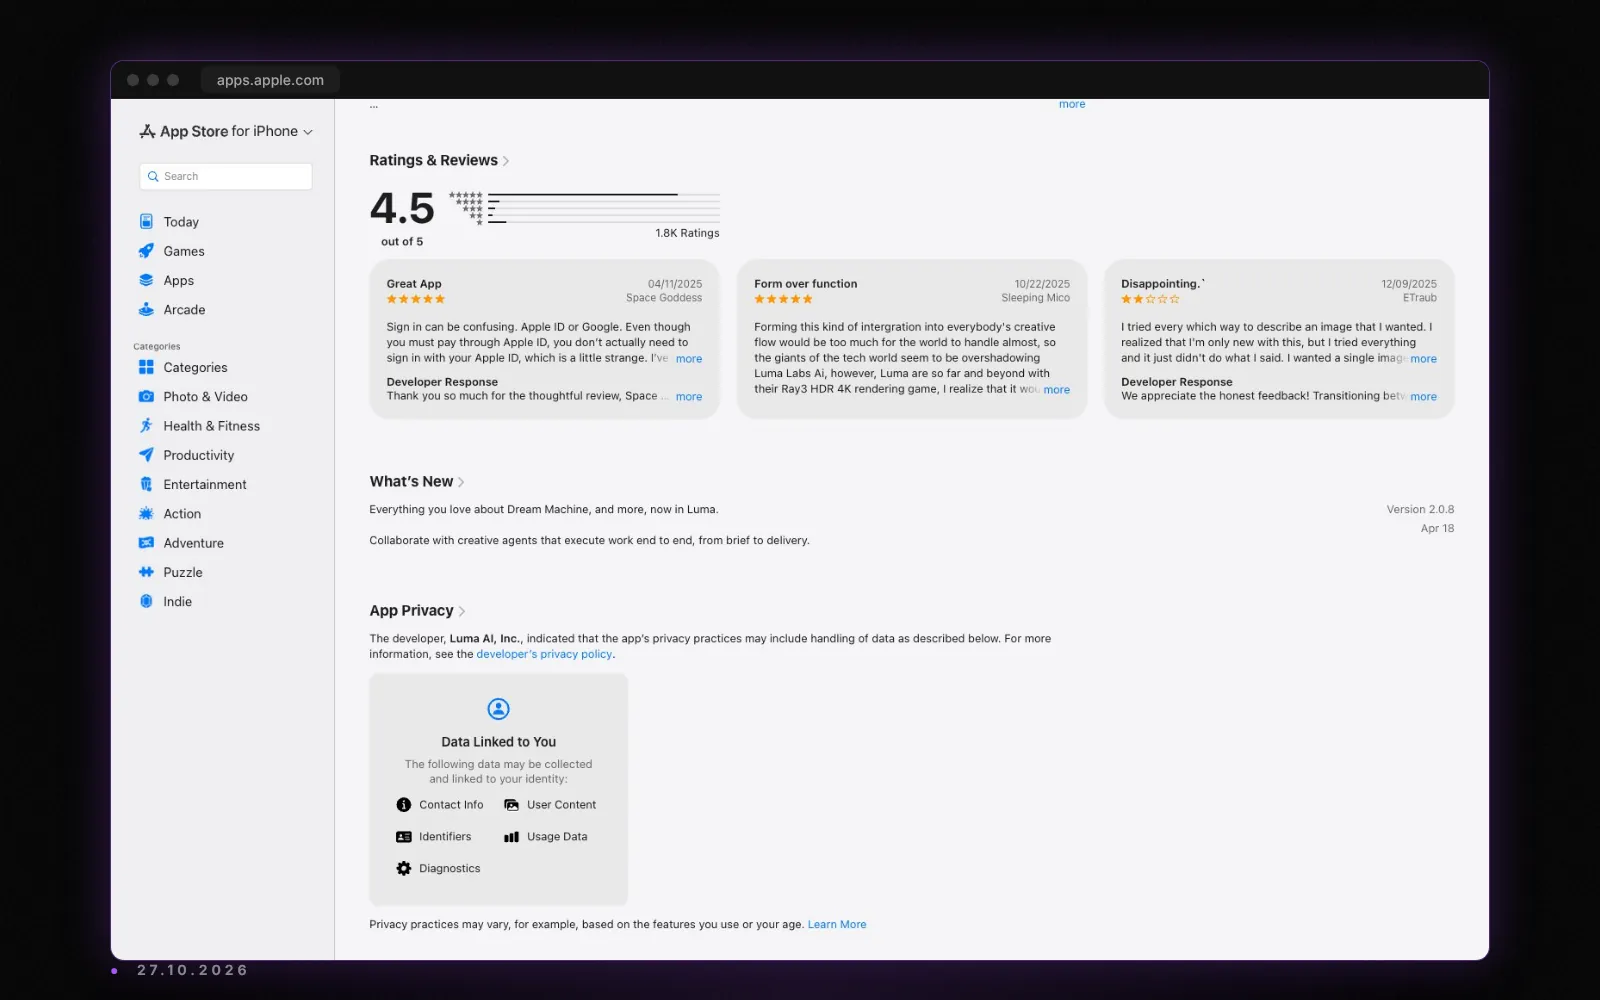Click the more link above Ratings
This screenshot has width=1600, height=1000.
pyautogui.click(x=1072, y=104)
